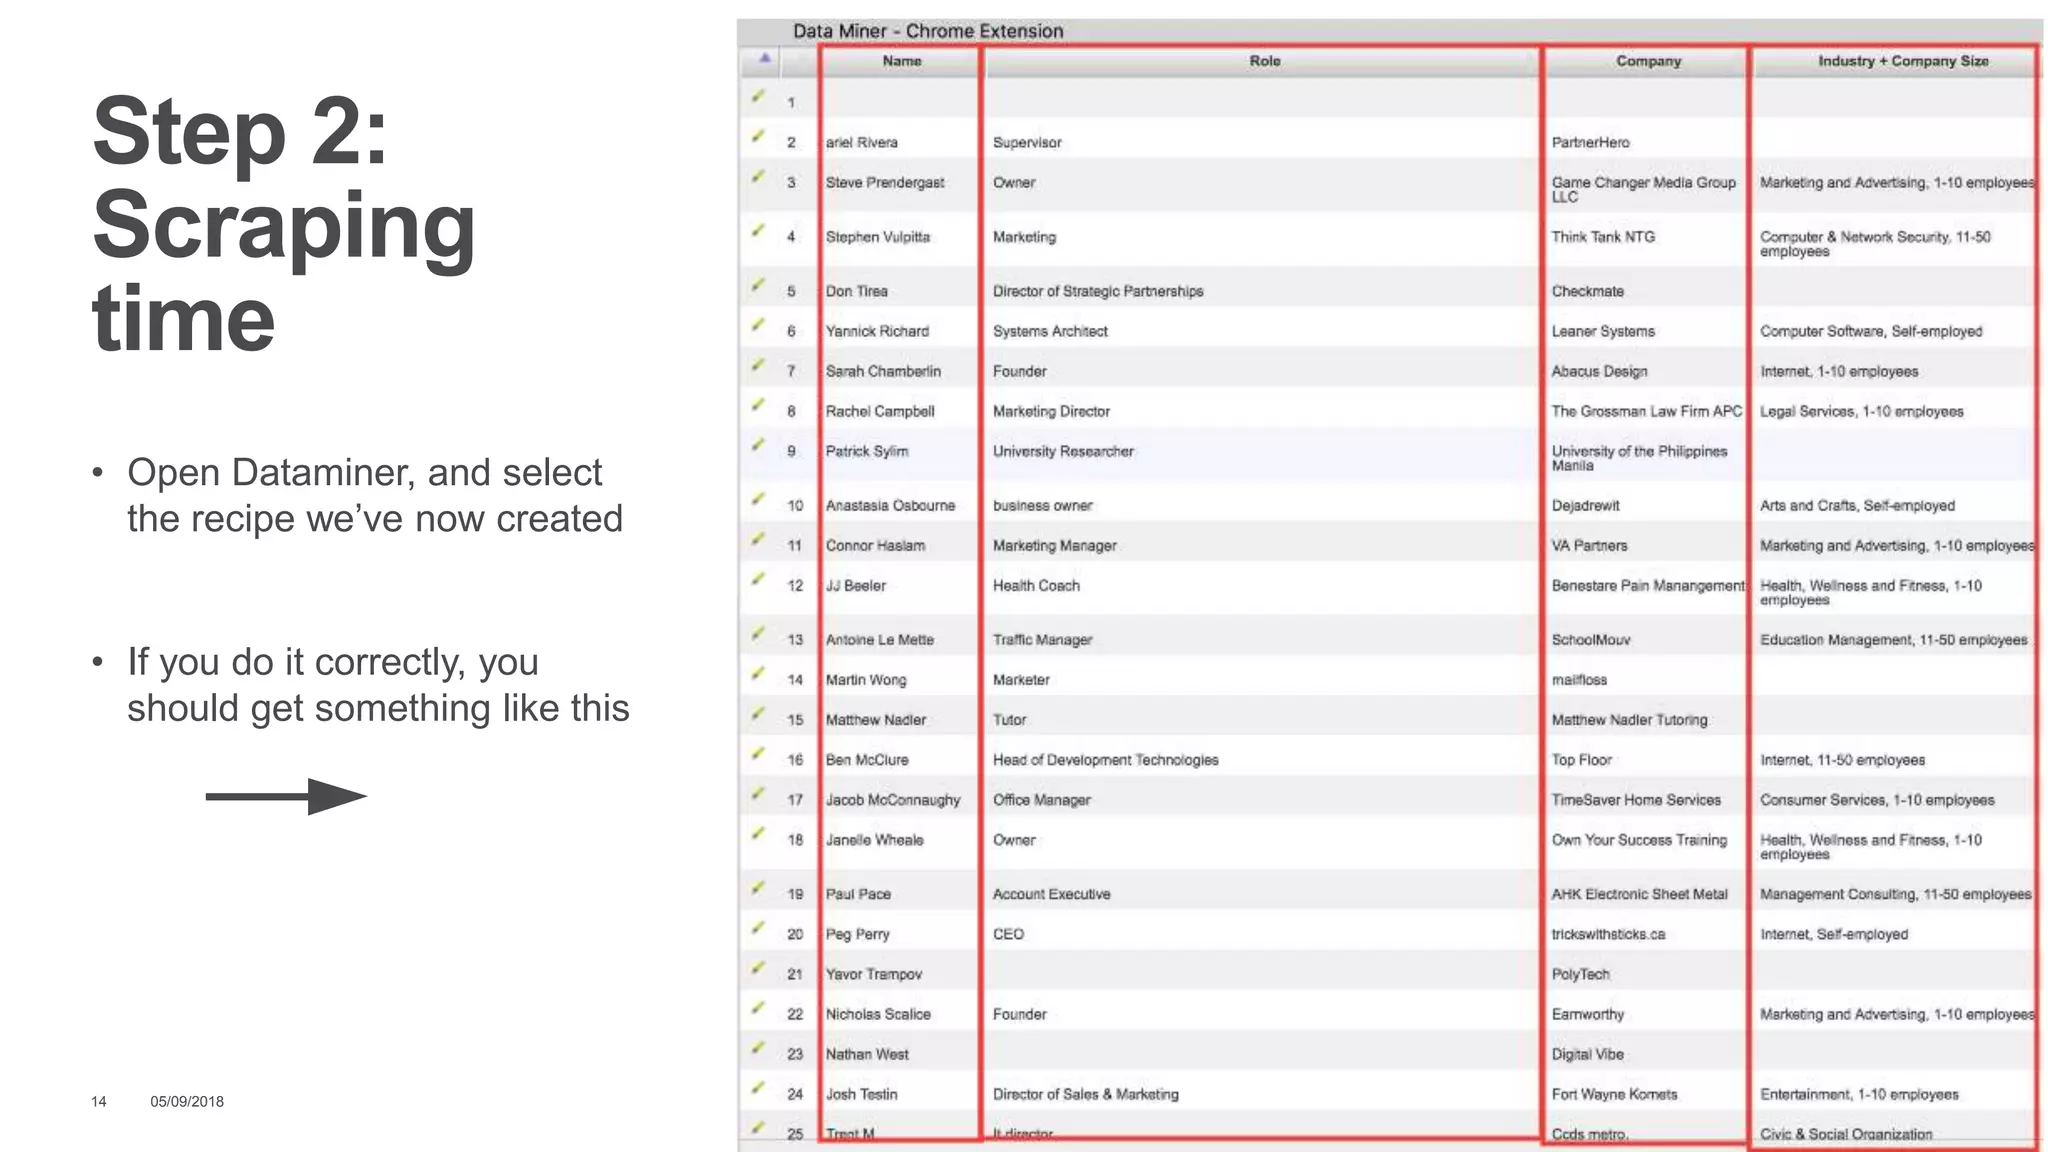Select the Steve Prendergast name cell
Screen dimensions: 2048x1152
[x=885, y=183]
